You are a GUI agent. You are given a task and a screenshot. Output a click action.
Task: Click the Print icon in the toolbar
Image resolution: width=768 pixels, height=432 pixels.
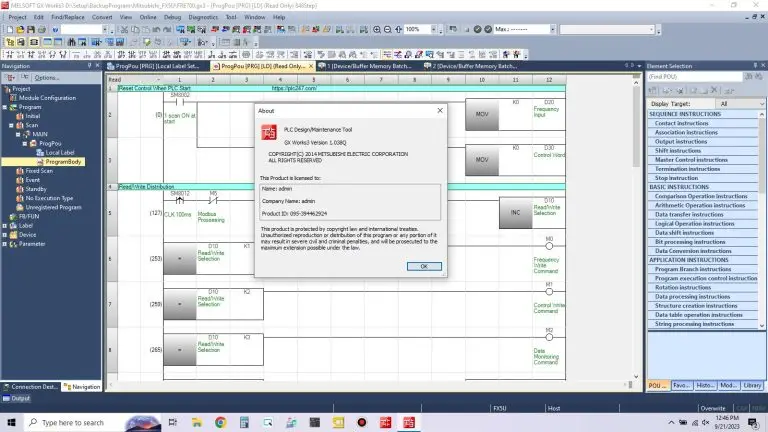pyautogui.click(x=42, y=29)
